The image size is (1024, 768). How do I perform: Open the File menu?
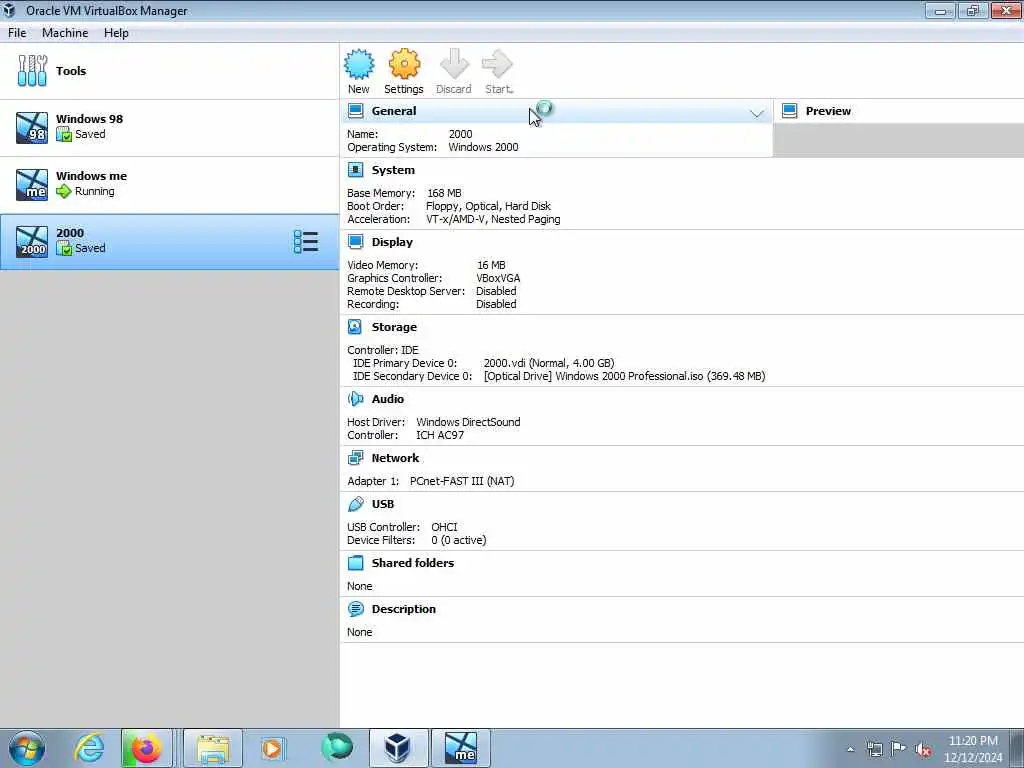(17, 33)
